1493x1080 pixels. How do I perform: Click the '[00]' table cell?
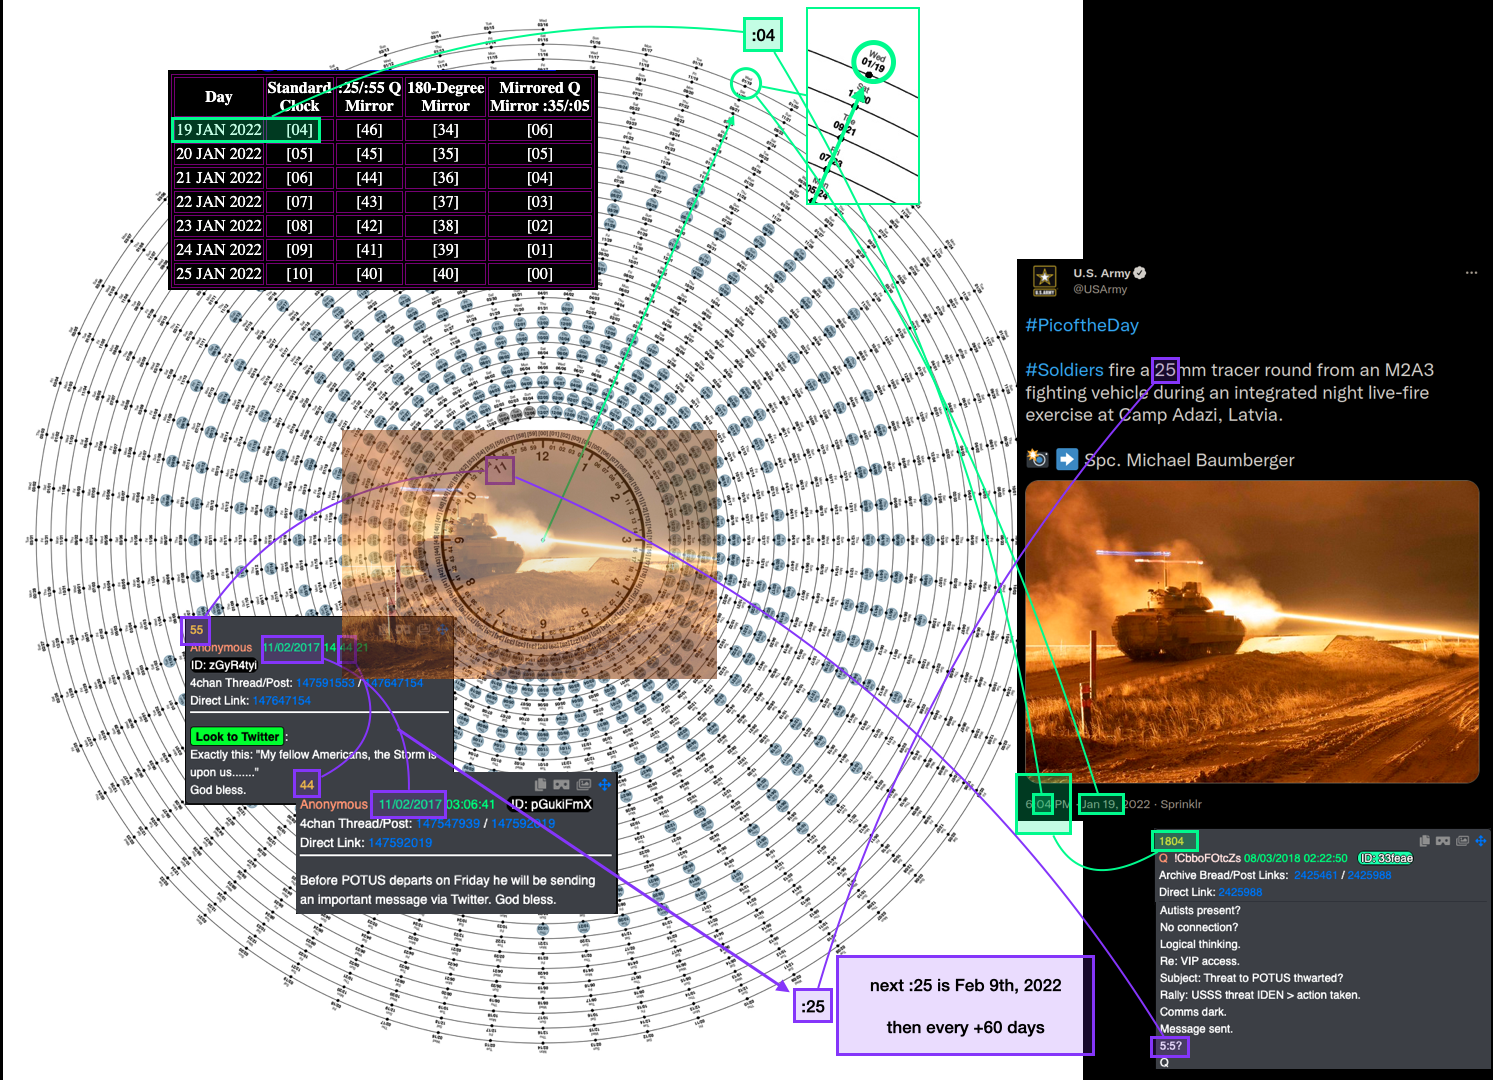[540, 273]
